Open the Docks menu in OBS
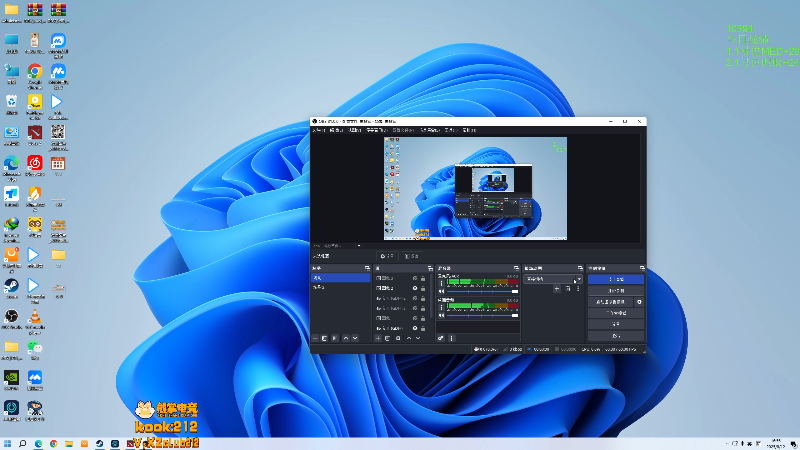Image resolution: width=800 pixels, height=450 pixels. click(x=377, y=130)
